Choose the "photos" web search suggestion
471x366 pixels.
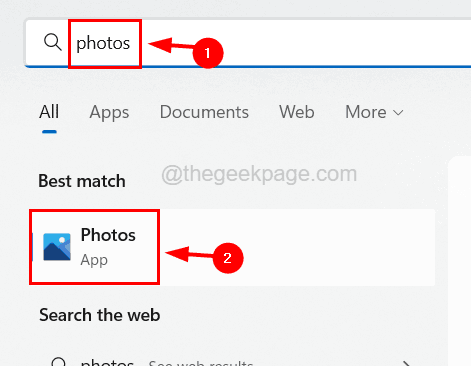pyautogui.click(x=107, y=363)
